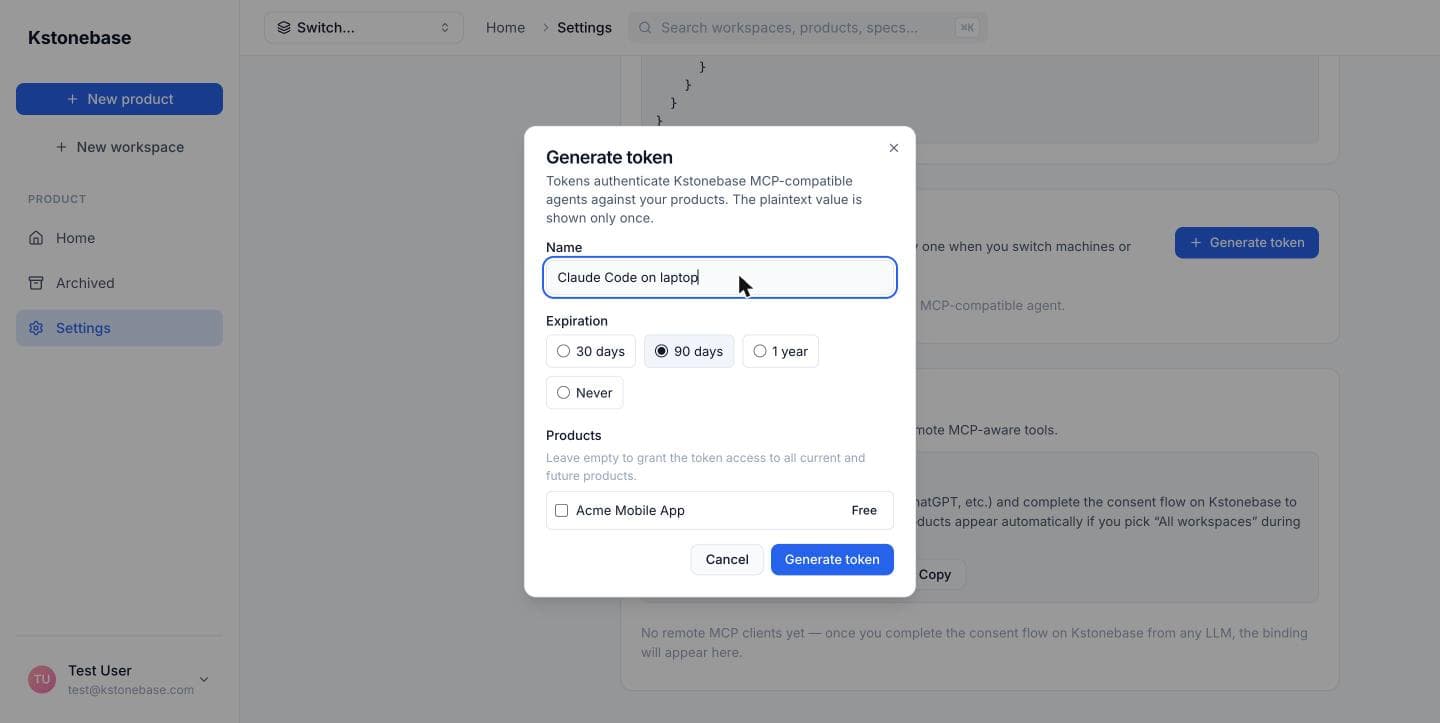Click the Expiration label
This screenshot has height=723, width=1440.
[x=577, y=321]
